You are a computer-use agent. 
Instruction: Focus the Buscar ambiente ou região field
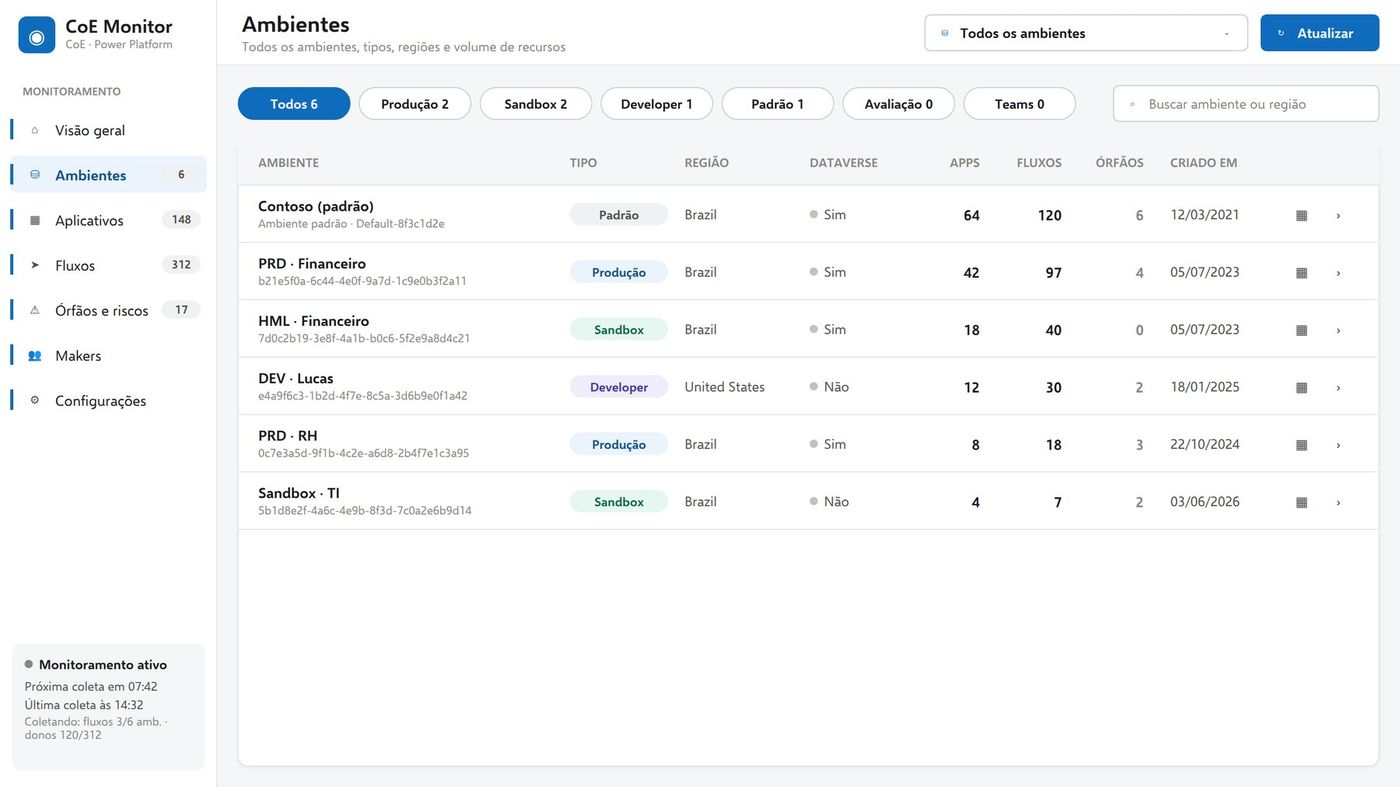pyautogui.click(x=1246, y=104)
